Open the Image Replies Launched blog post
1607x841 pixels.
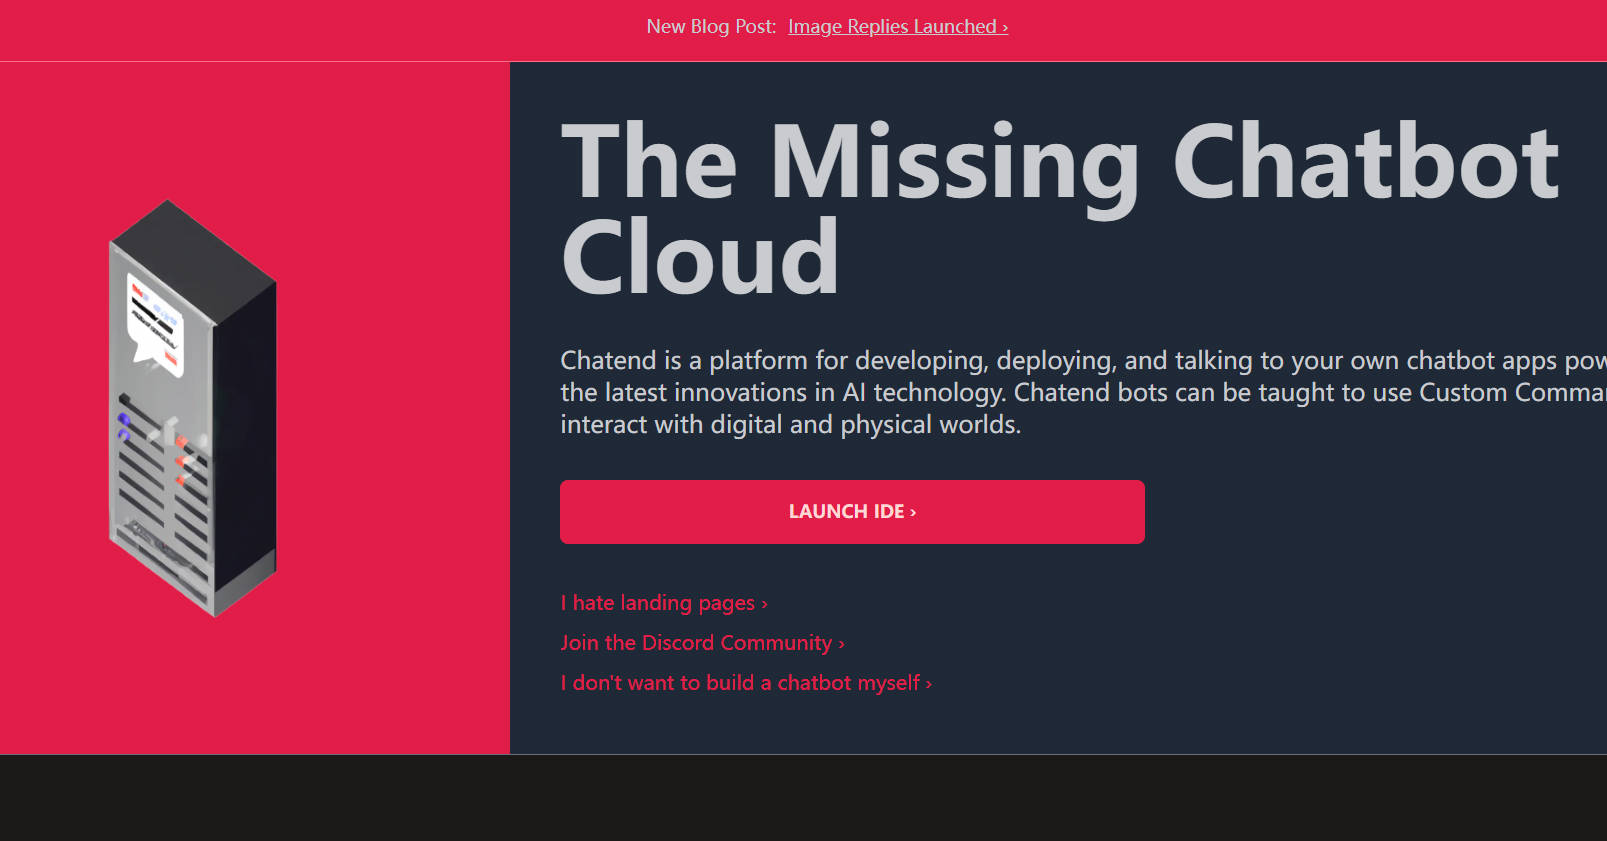(x=897, y=27)
